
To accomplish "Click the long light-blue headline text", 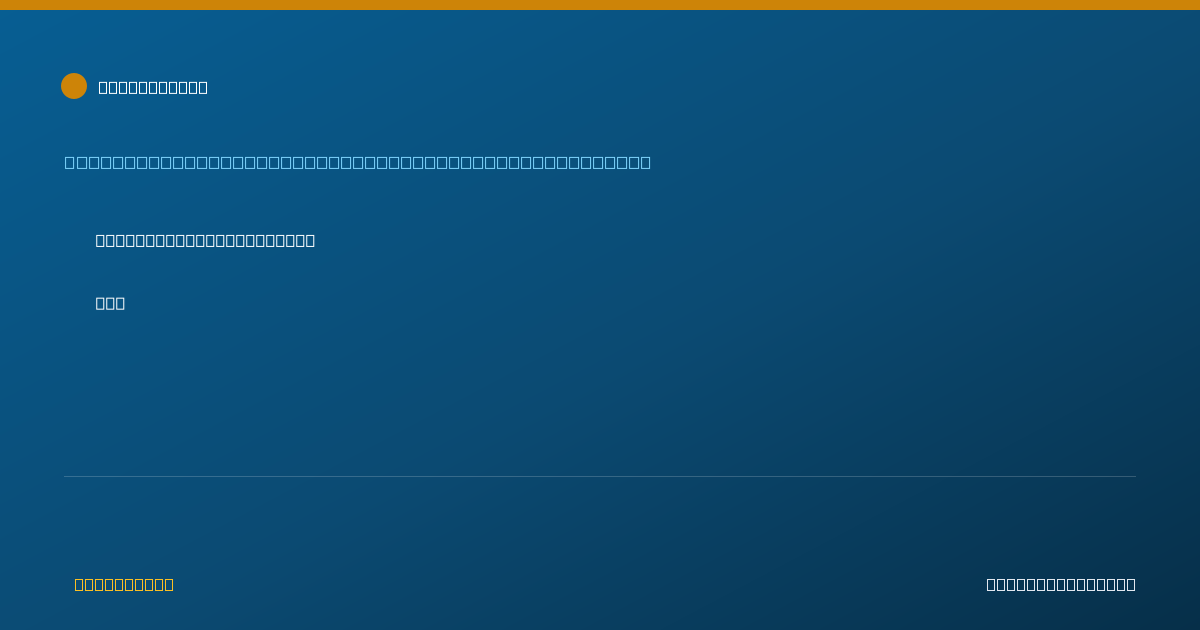I will click(358, 162).
